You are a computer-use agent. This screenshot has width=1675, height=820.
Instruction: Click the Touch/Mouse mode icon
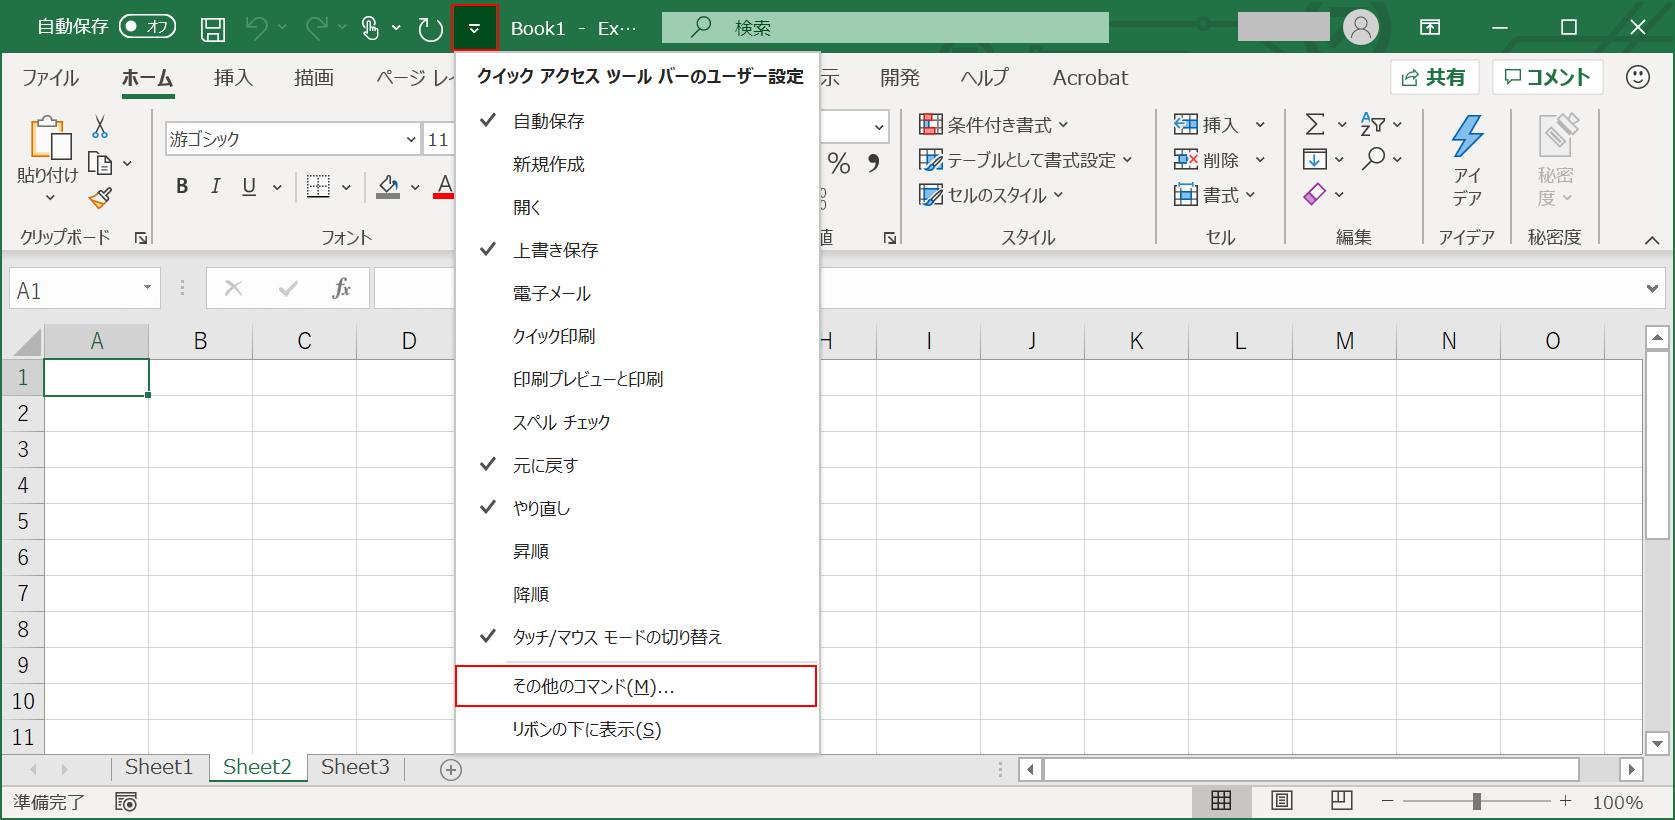[370, 28]
